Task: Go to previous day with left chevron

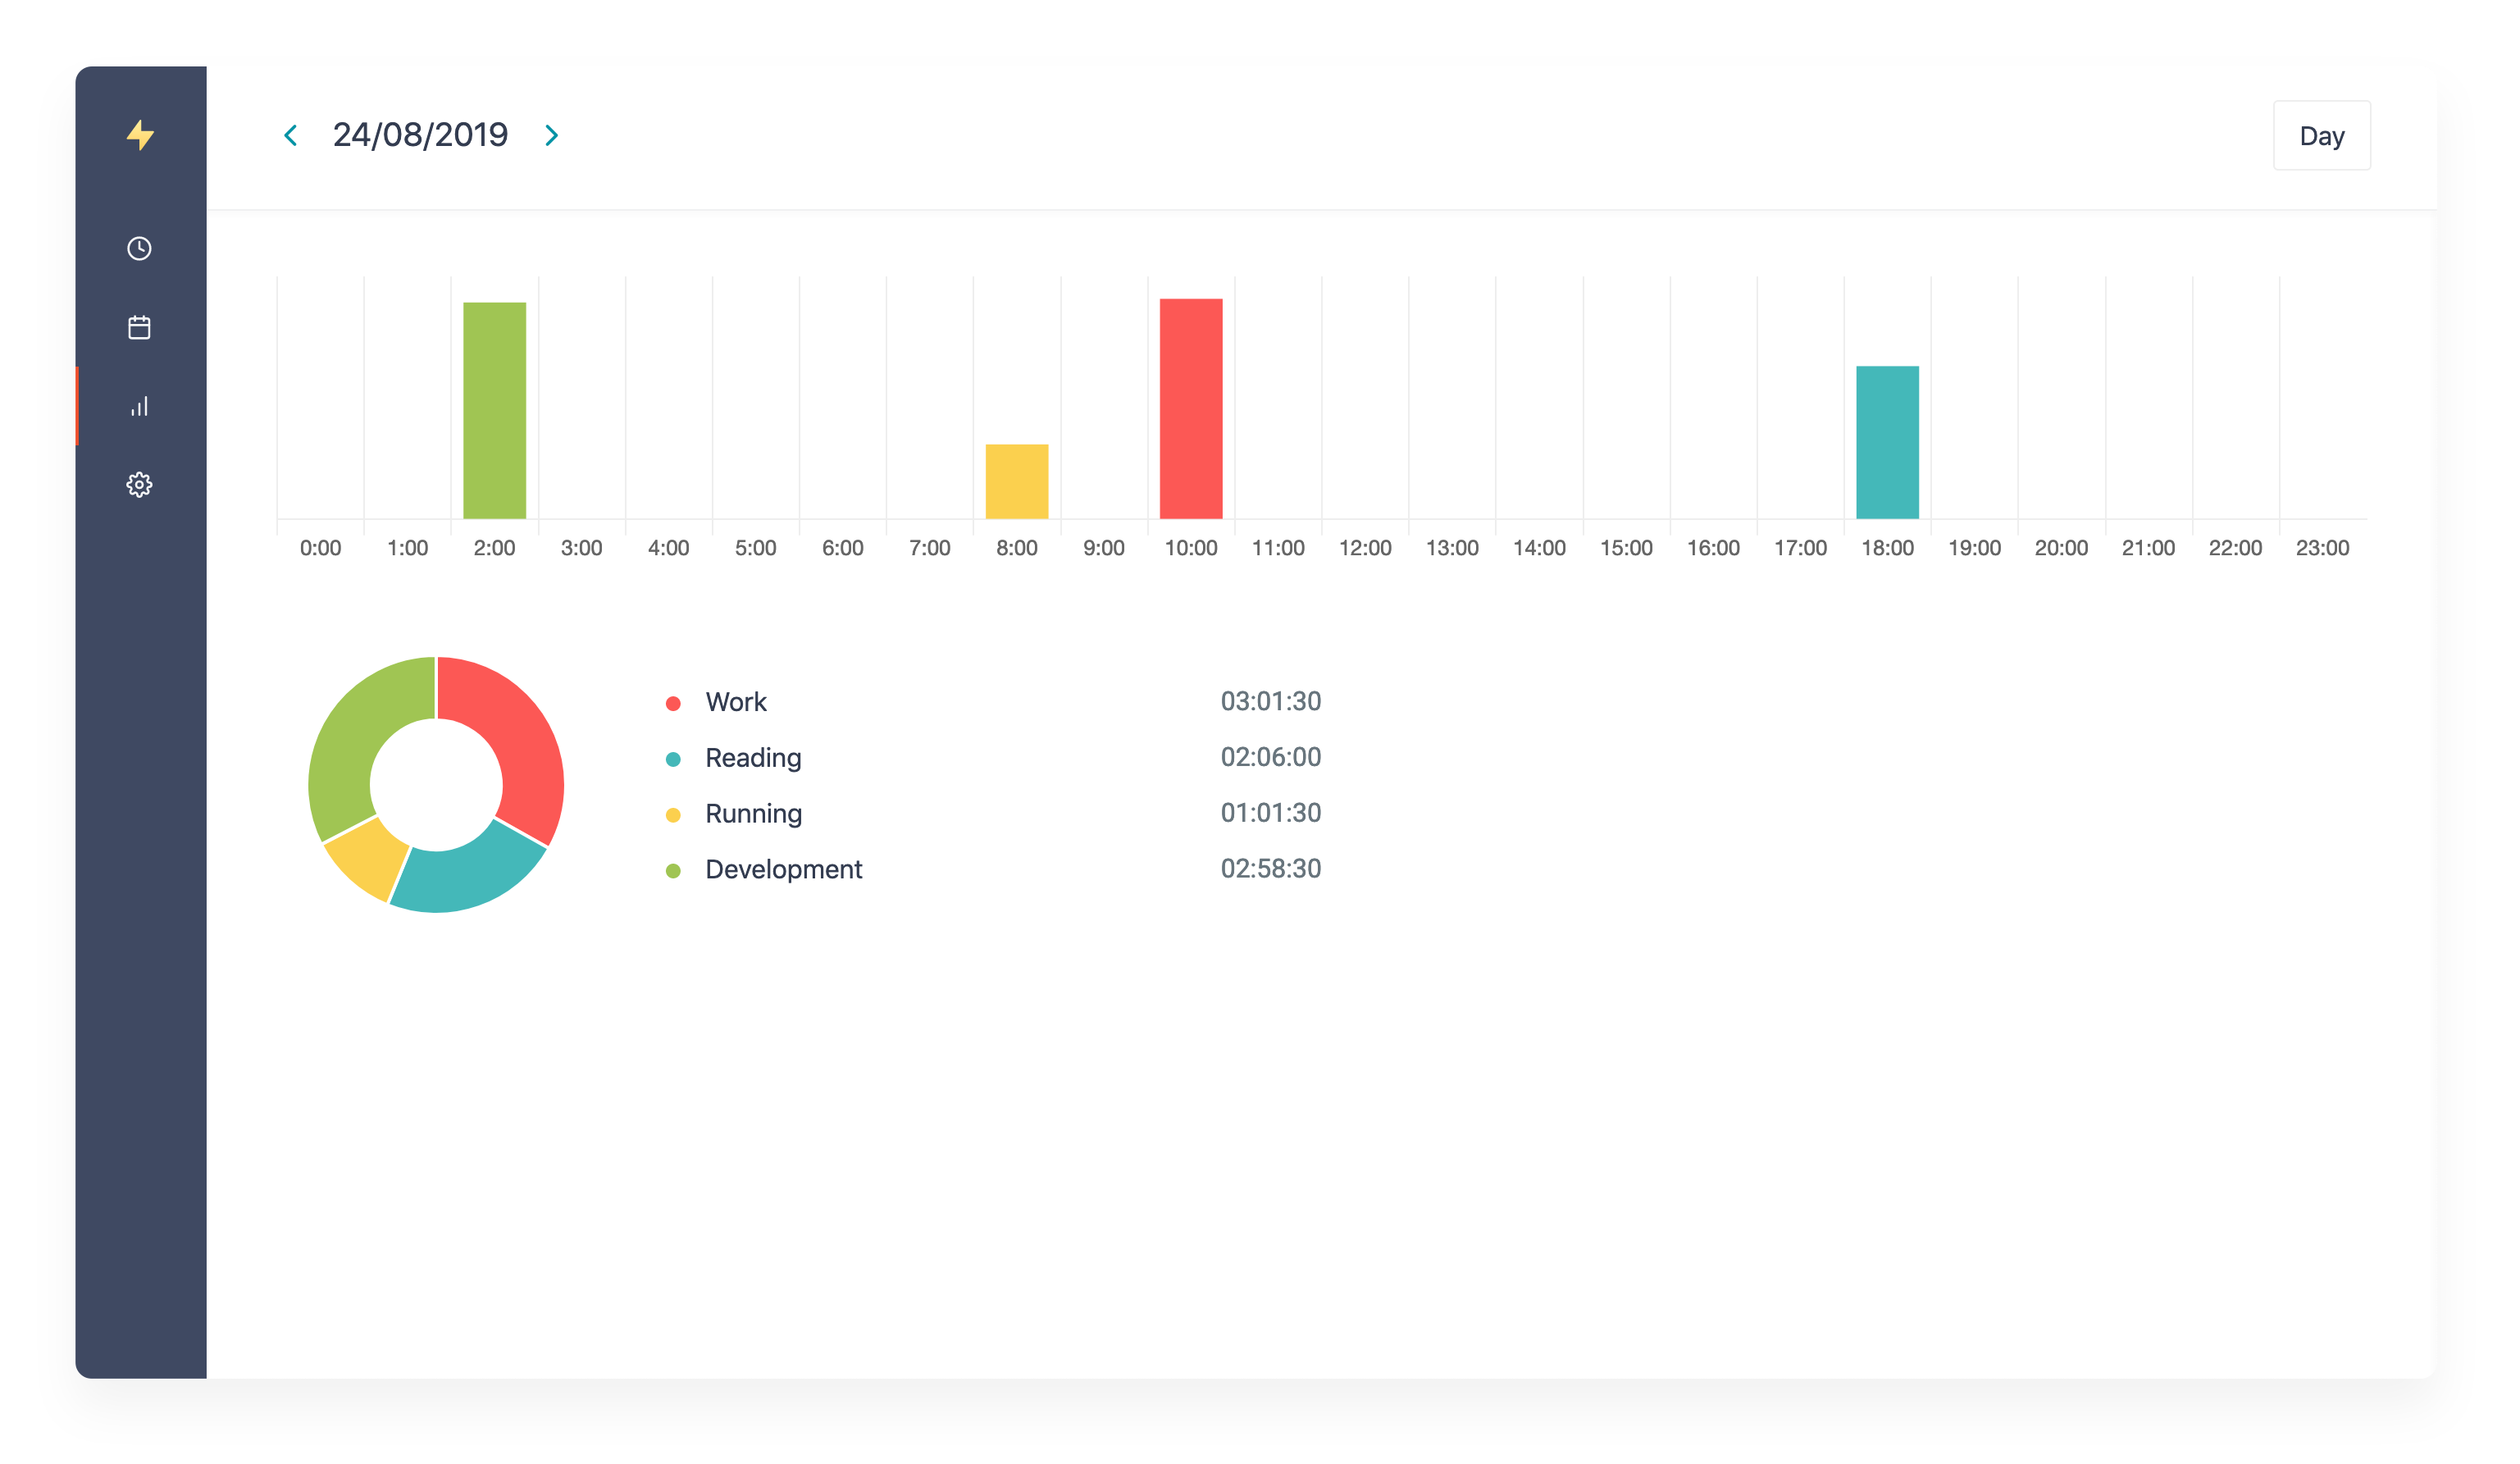Action: (291, 135)
